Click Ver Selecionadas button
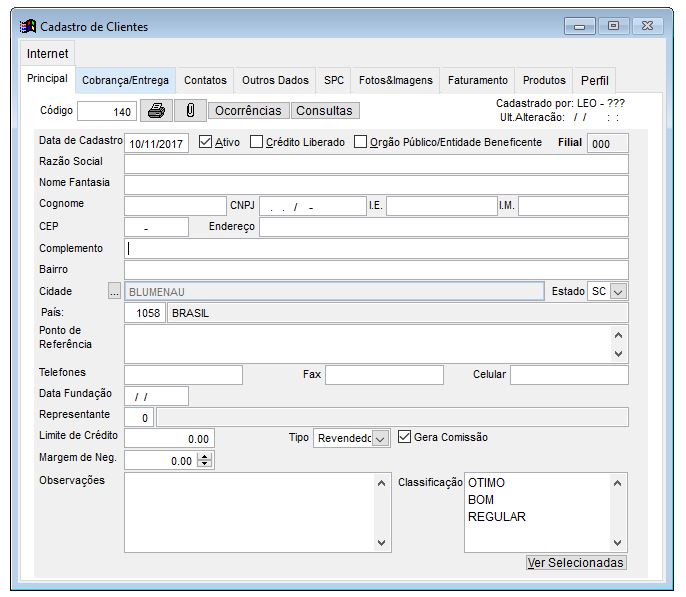The width and height of the screenshot is (686, 597). (x=576, y=562)
